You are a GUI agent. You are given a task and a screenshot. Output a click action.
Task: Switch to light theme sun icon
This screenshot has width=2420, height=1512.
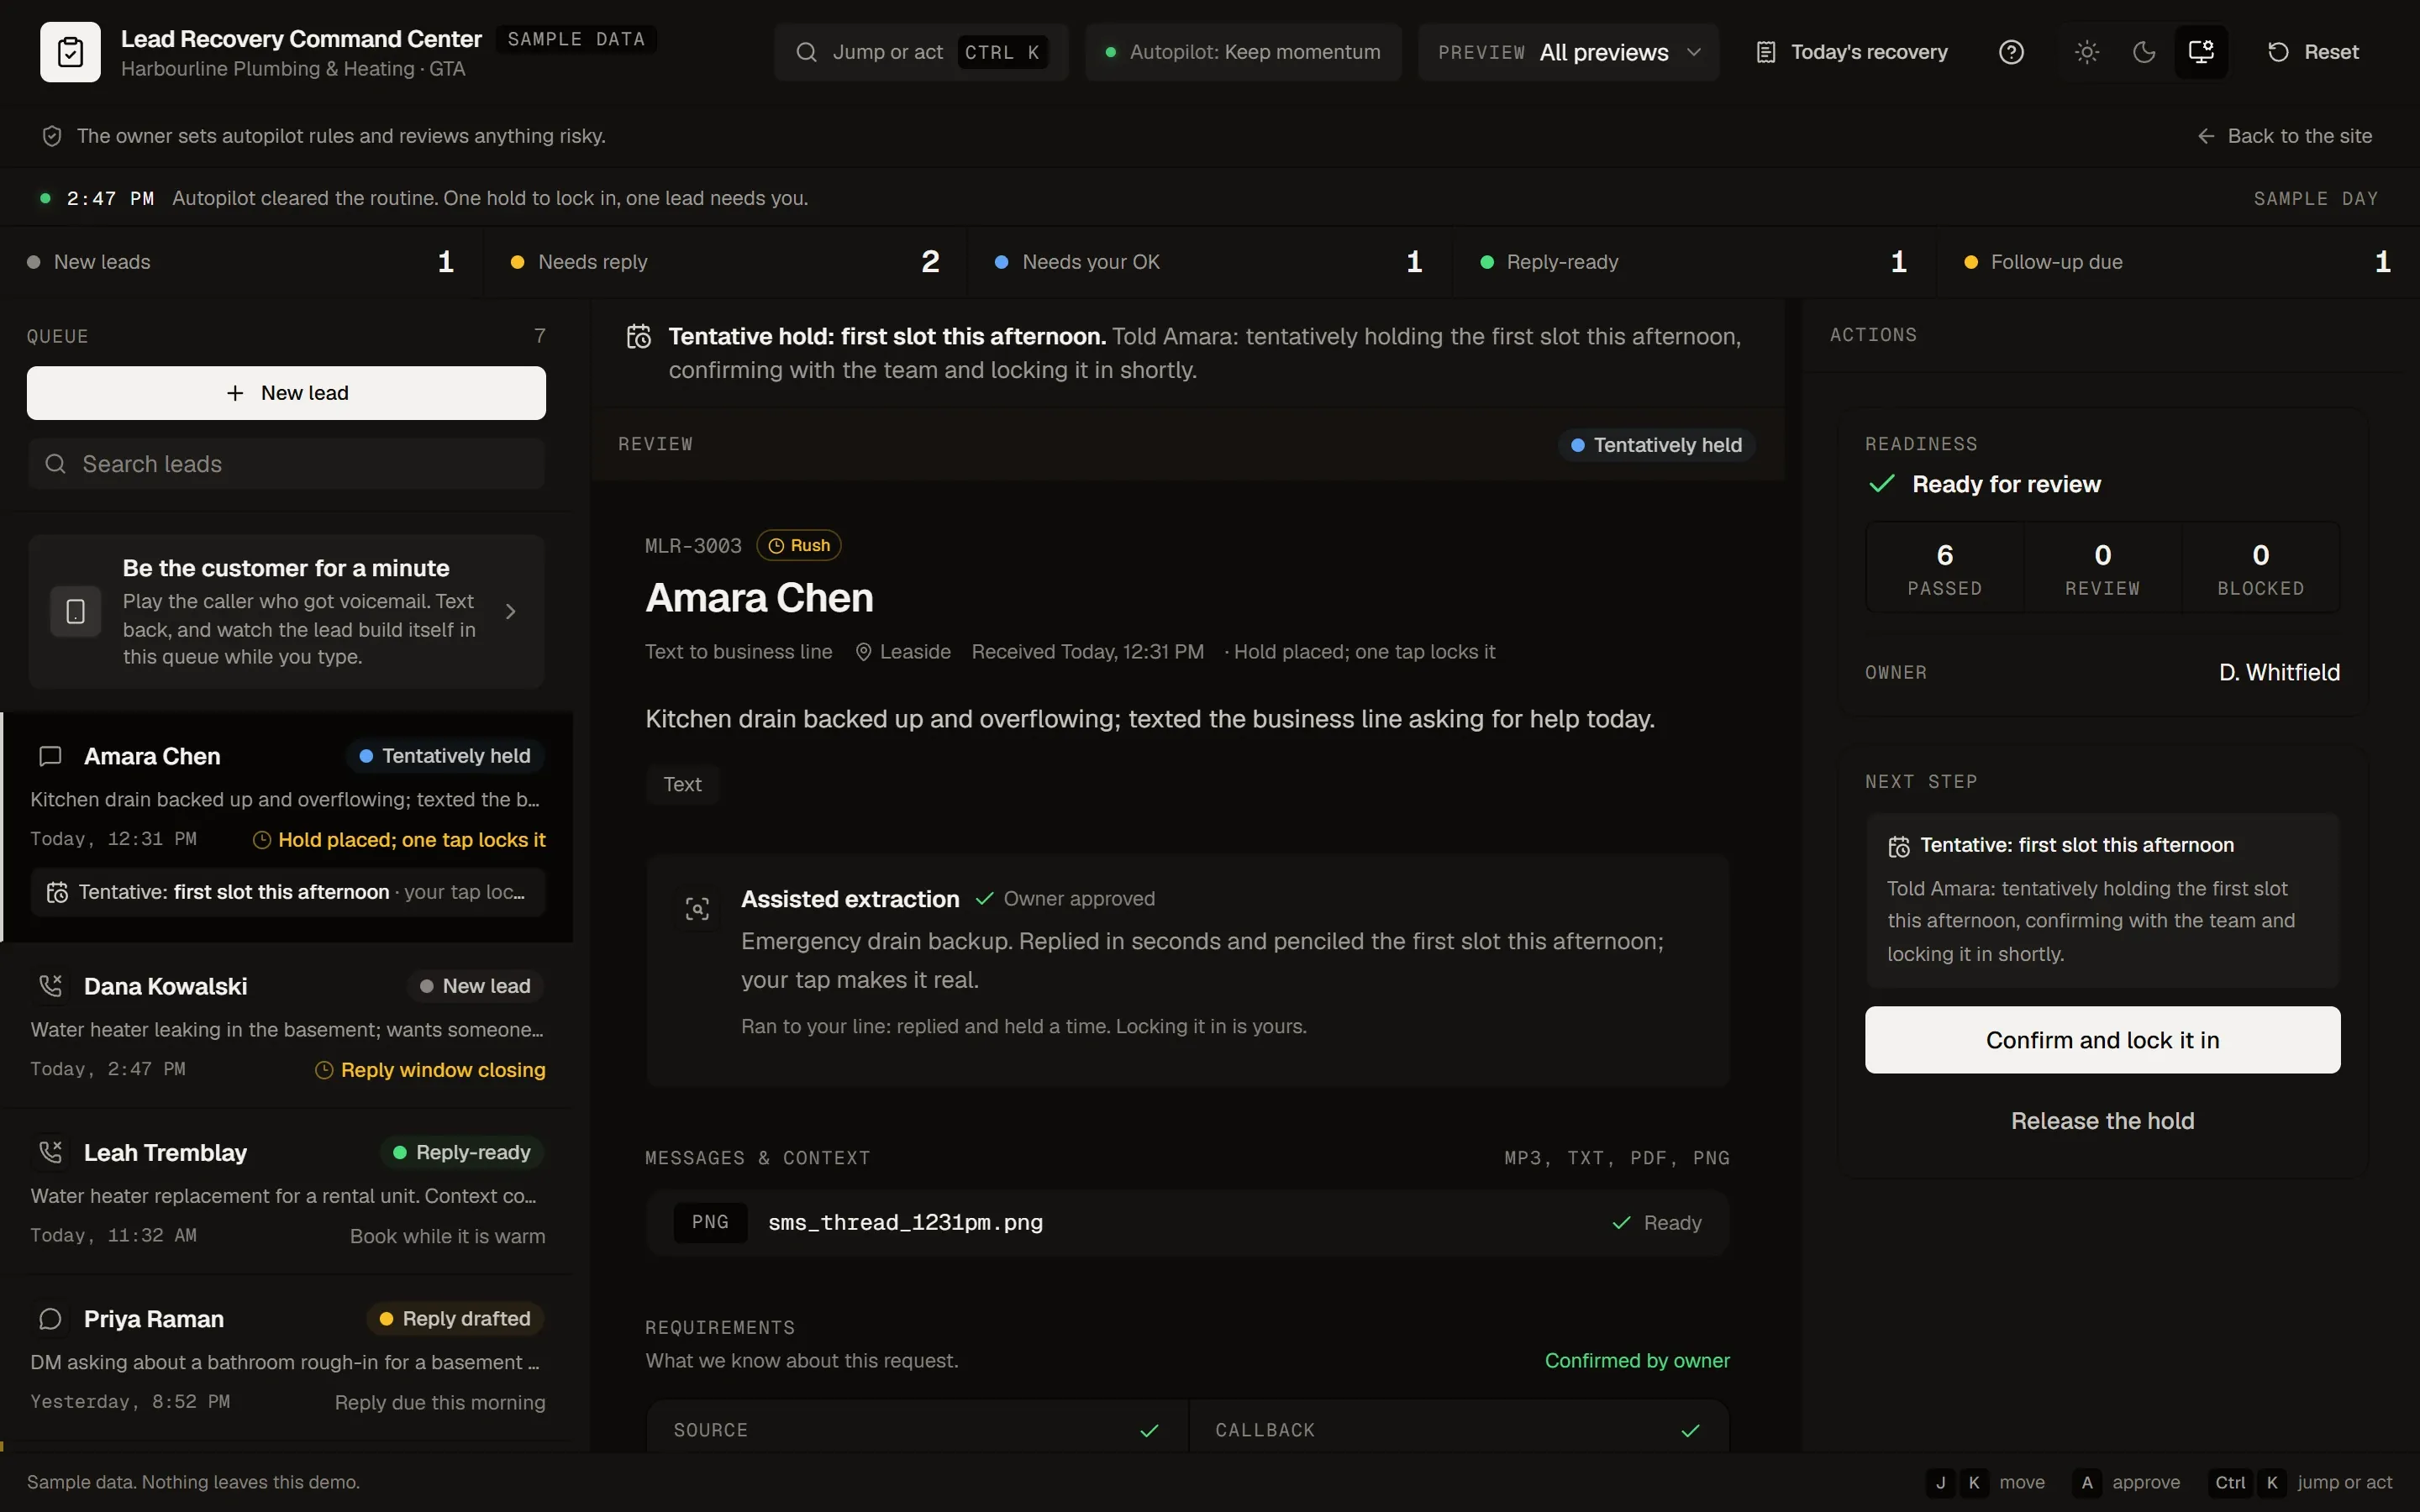point(2086,52)
